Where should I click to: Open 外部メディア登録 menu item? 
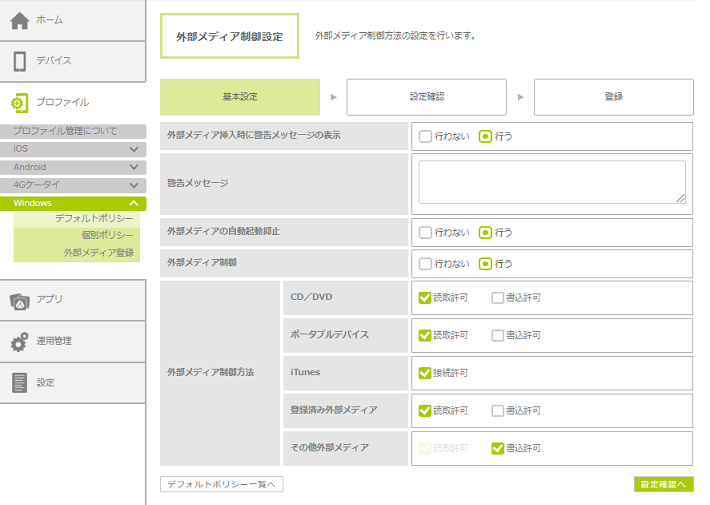(x=98, y=253)
